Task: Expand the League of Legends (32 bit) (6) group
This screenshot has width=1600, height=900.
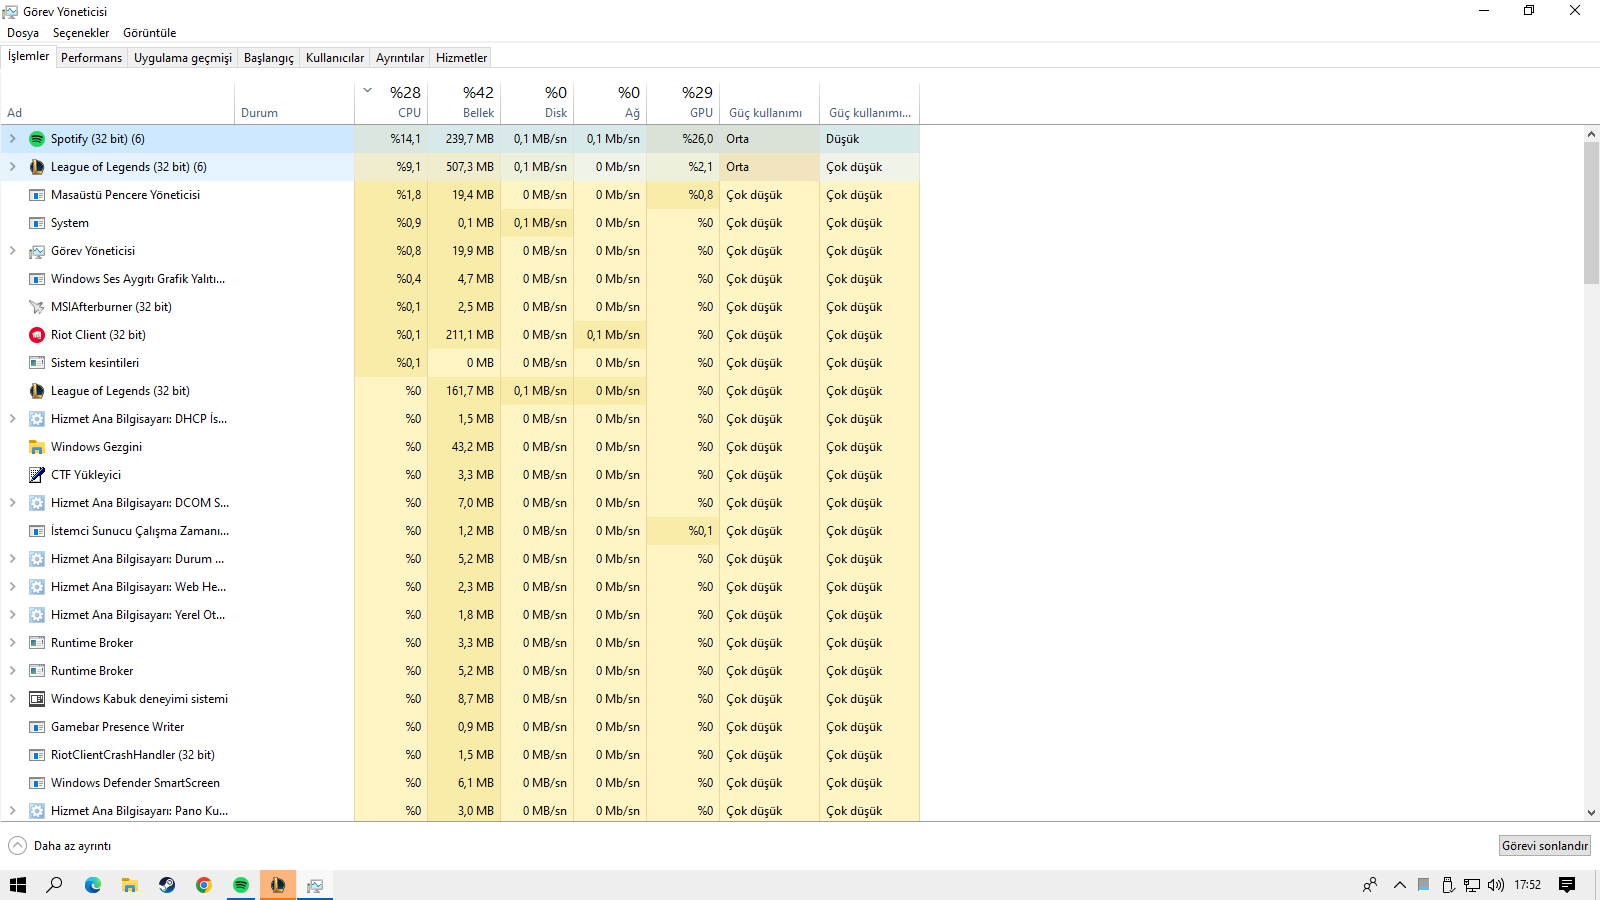Action: point(13,167)
